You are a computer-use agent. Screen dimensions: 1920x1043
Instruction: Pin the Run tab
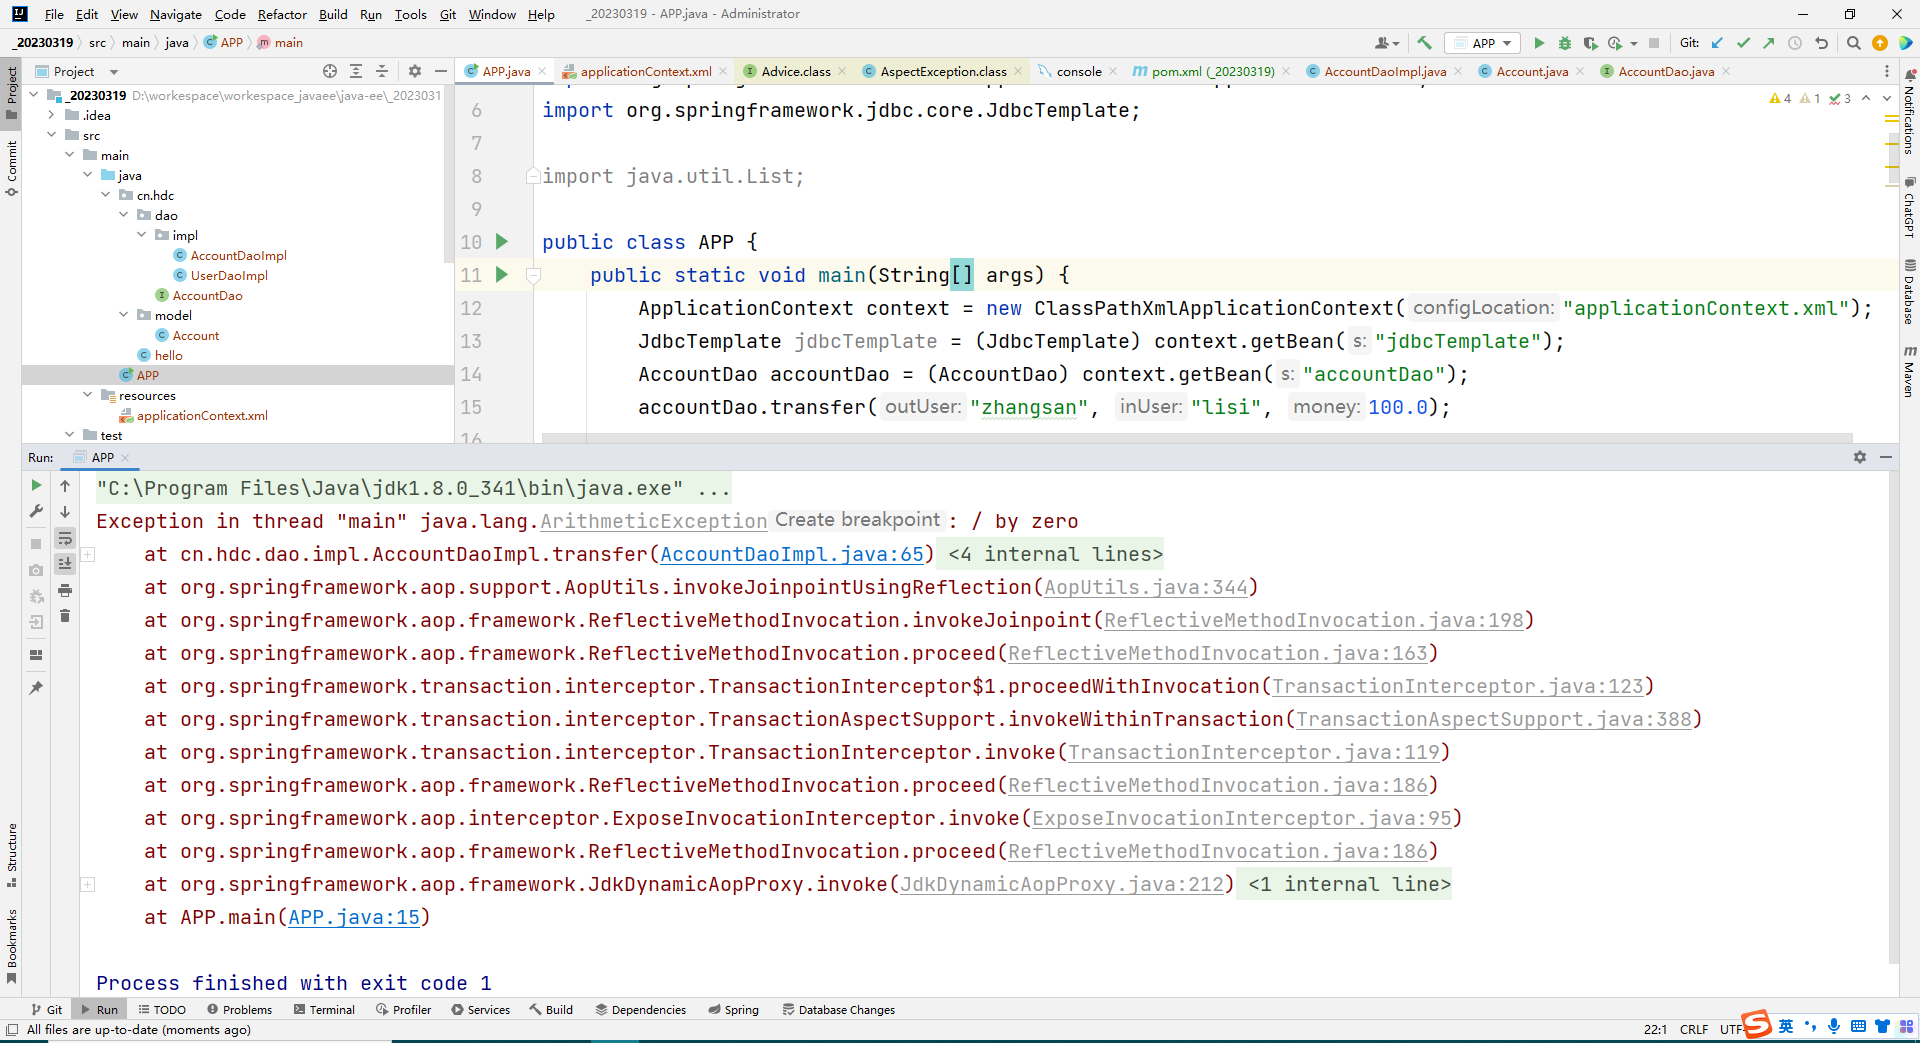pos(36,688)
